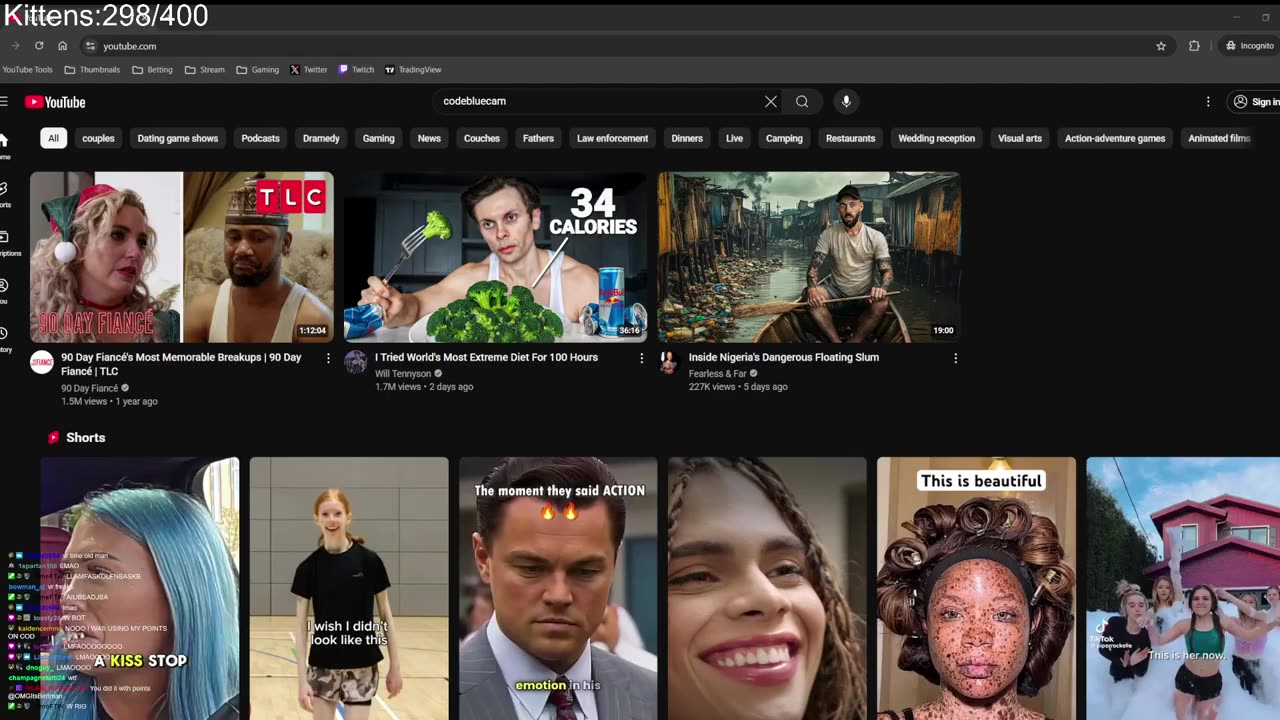The image size is (1280, 720).
Task: Open the Twitch bookmark
Action: (x=356, y=70)
